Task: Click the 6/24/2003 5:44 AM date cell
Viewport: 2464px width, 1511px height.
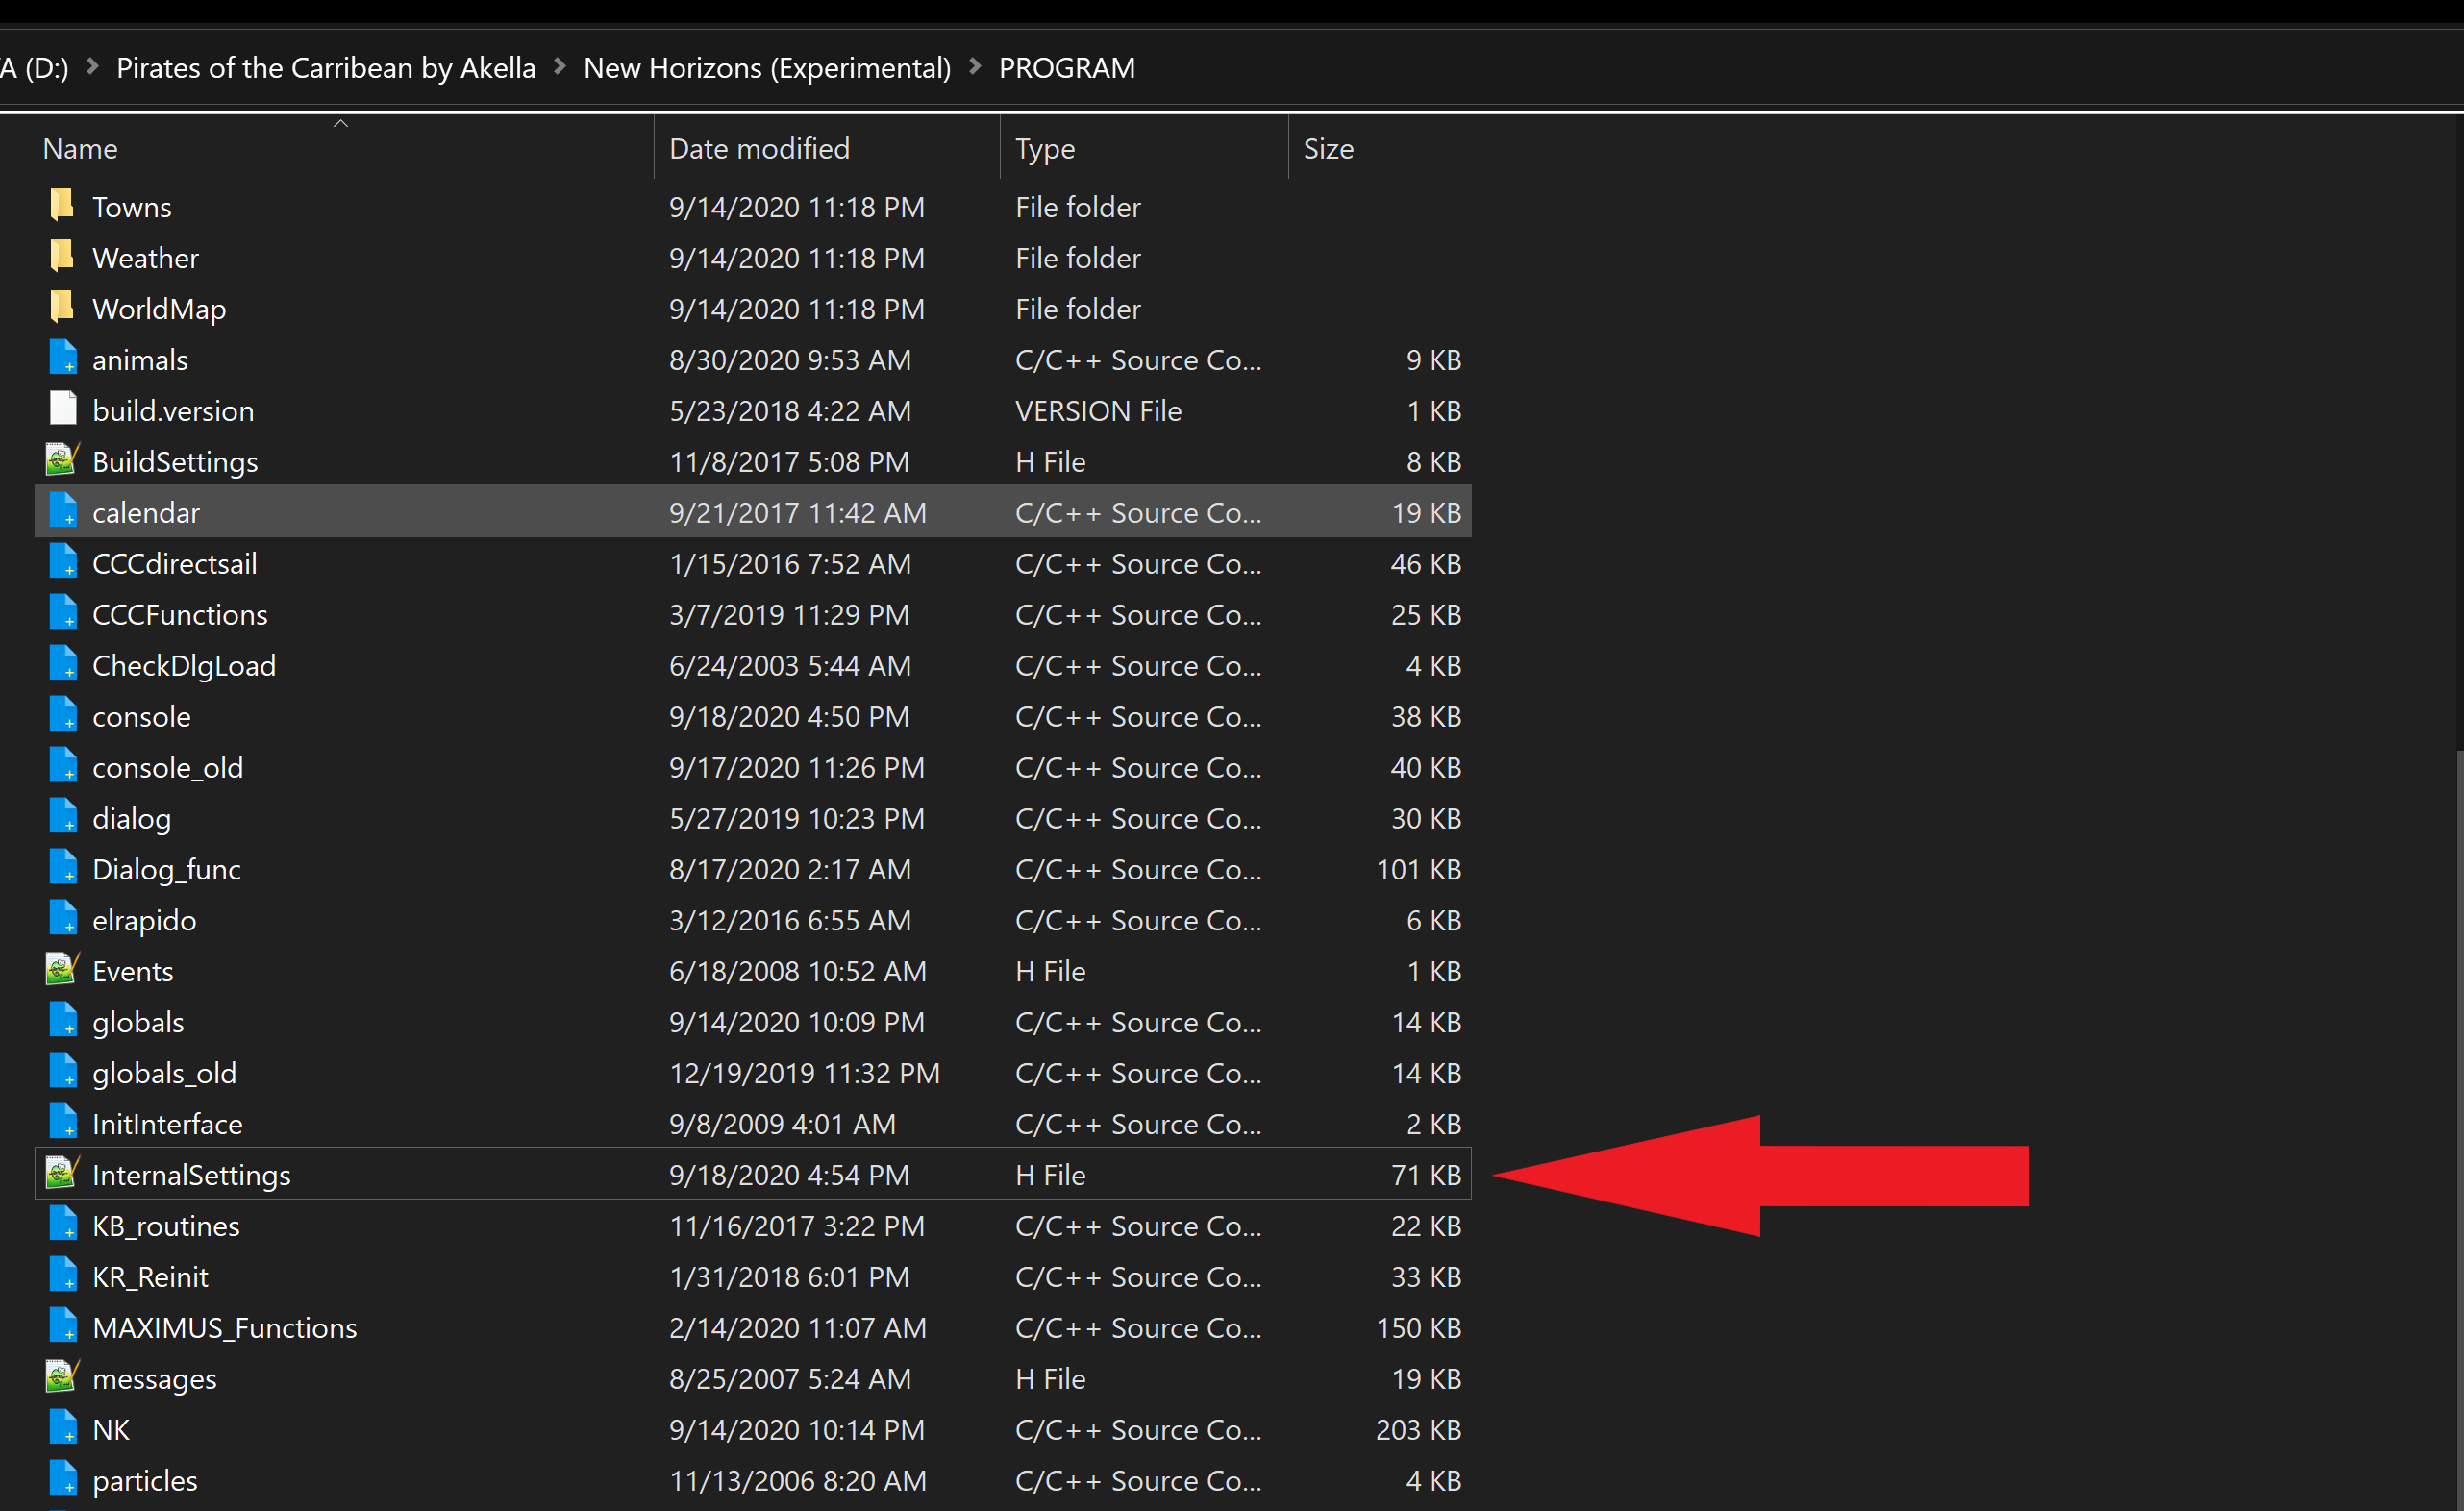Action: (x=790, y=666)
